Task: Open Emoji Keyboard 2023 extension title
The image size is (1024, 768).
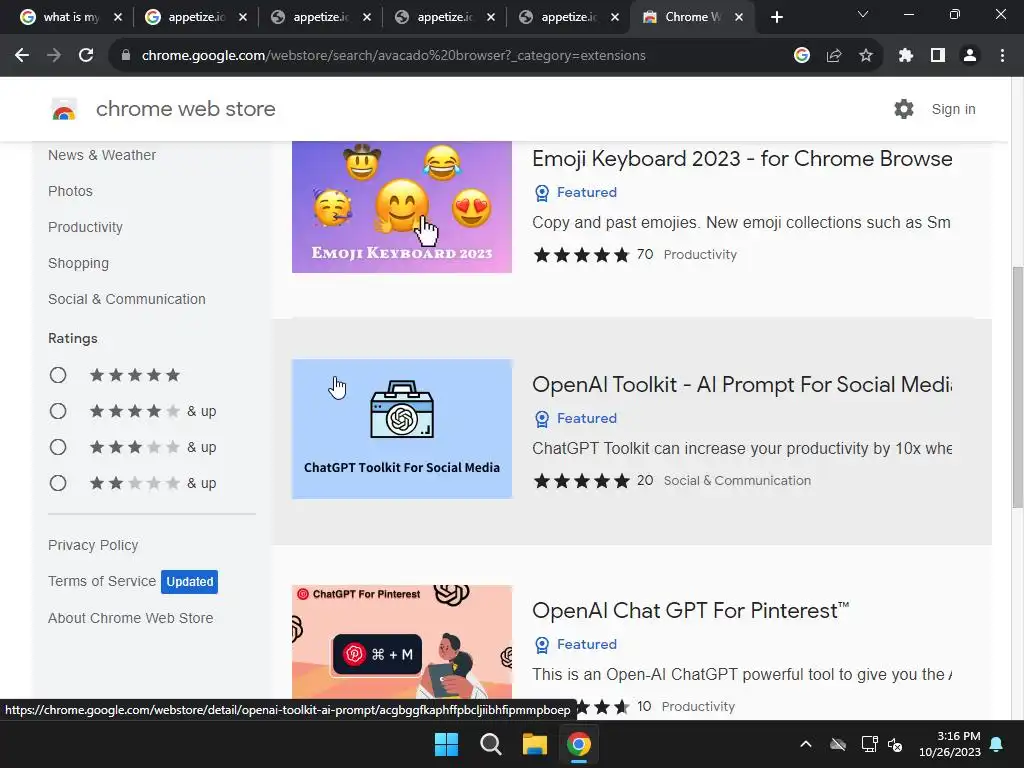Action: click(x=742, y=159)
